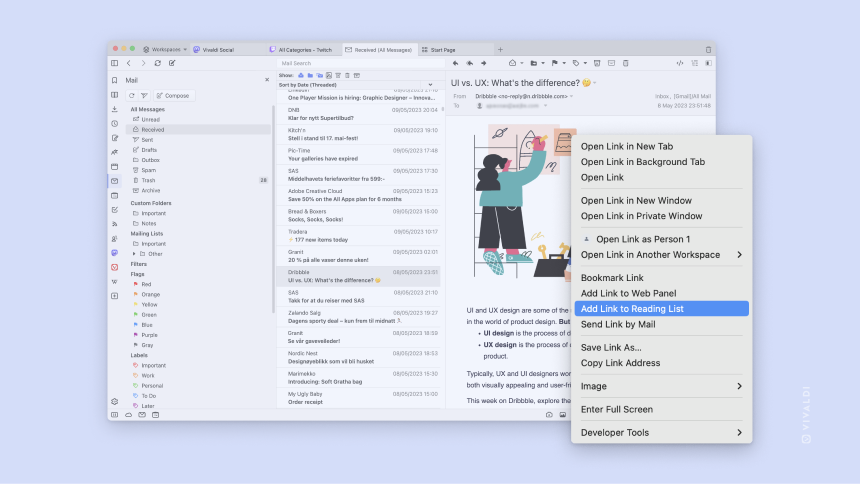The height and width of the screenshot is (484, 860).
Task: Toggle Show trash filter icon
Action: (347, 75)
